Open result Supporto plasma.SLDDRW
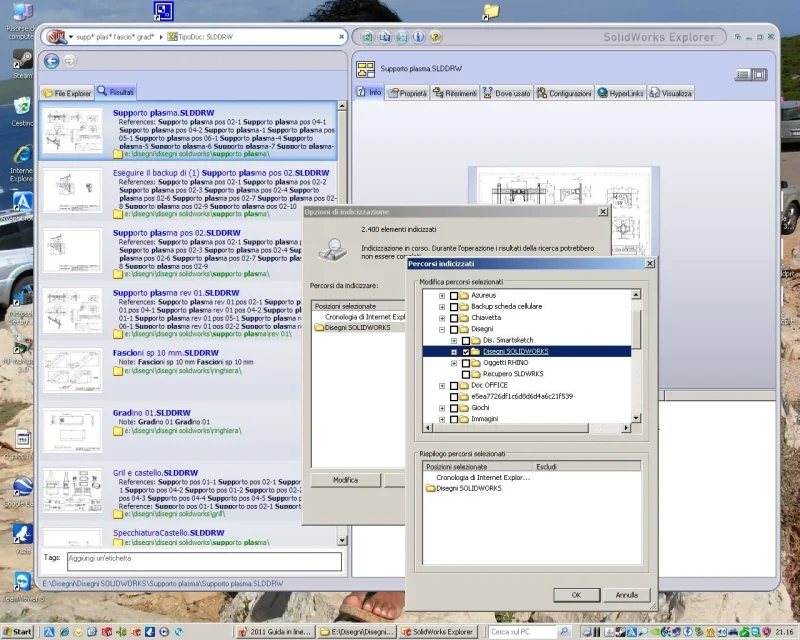The width and height of the screenshot is (800, 640). [x=163, y=113]
